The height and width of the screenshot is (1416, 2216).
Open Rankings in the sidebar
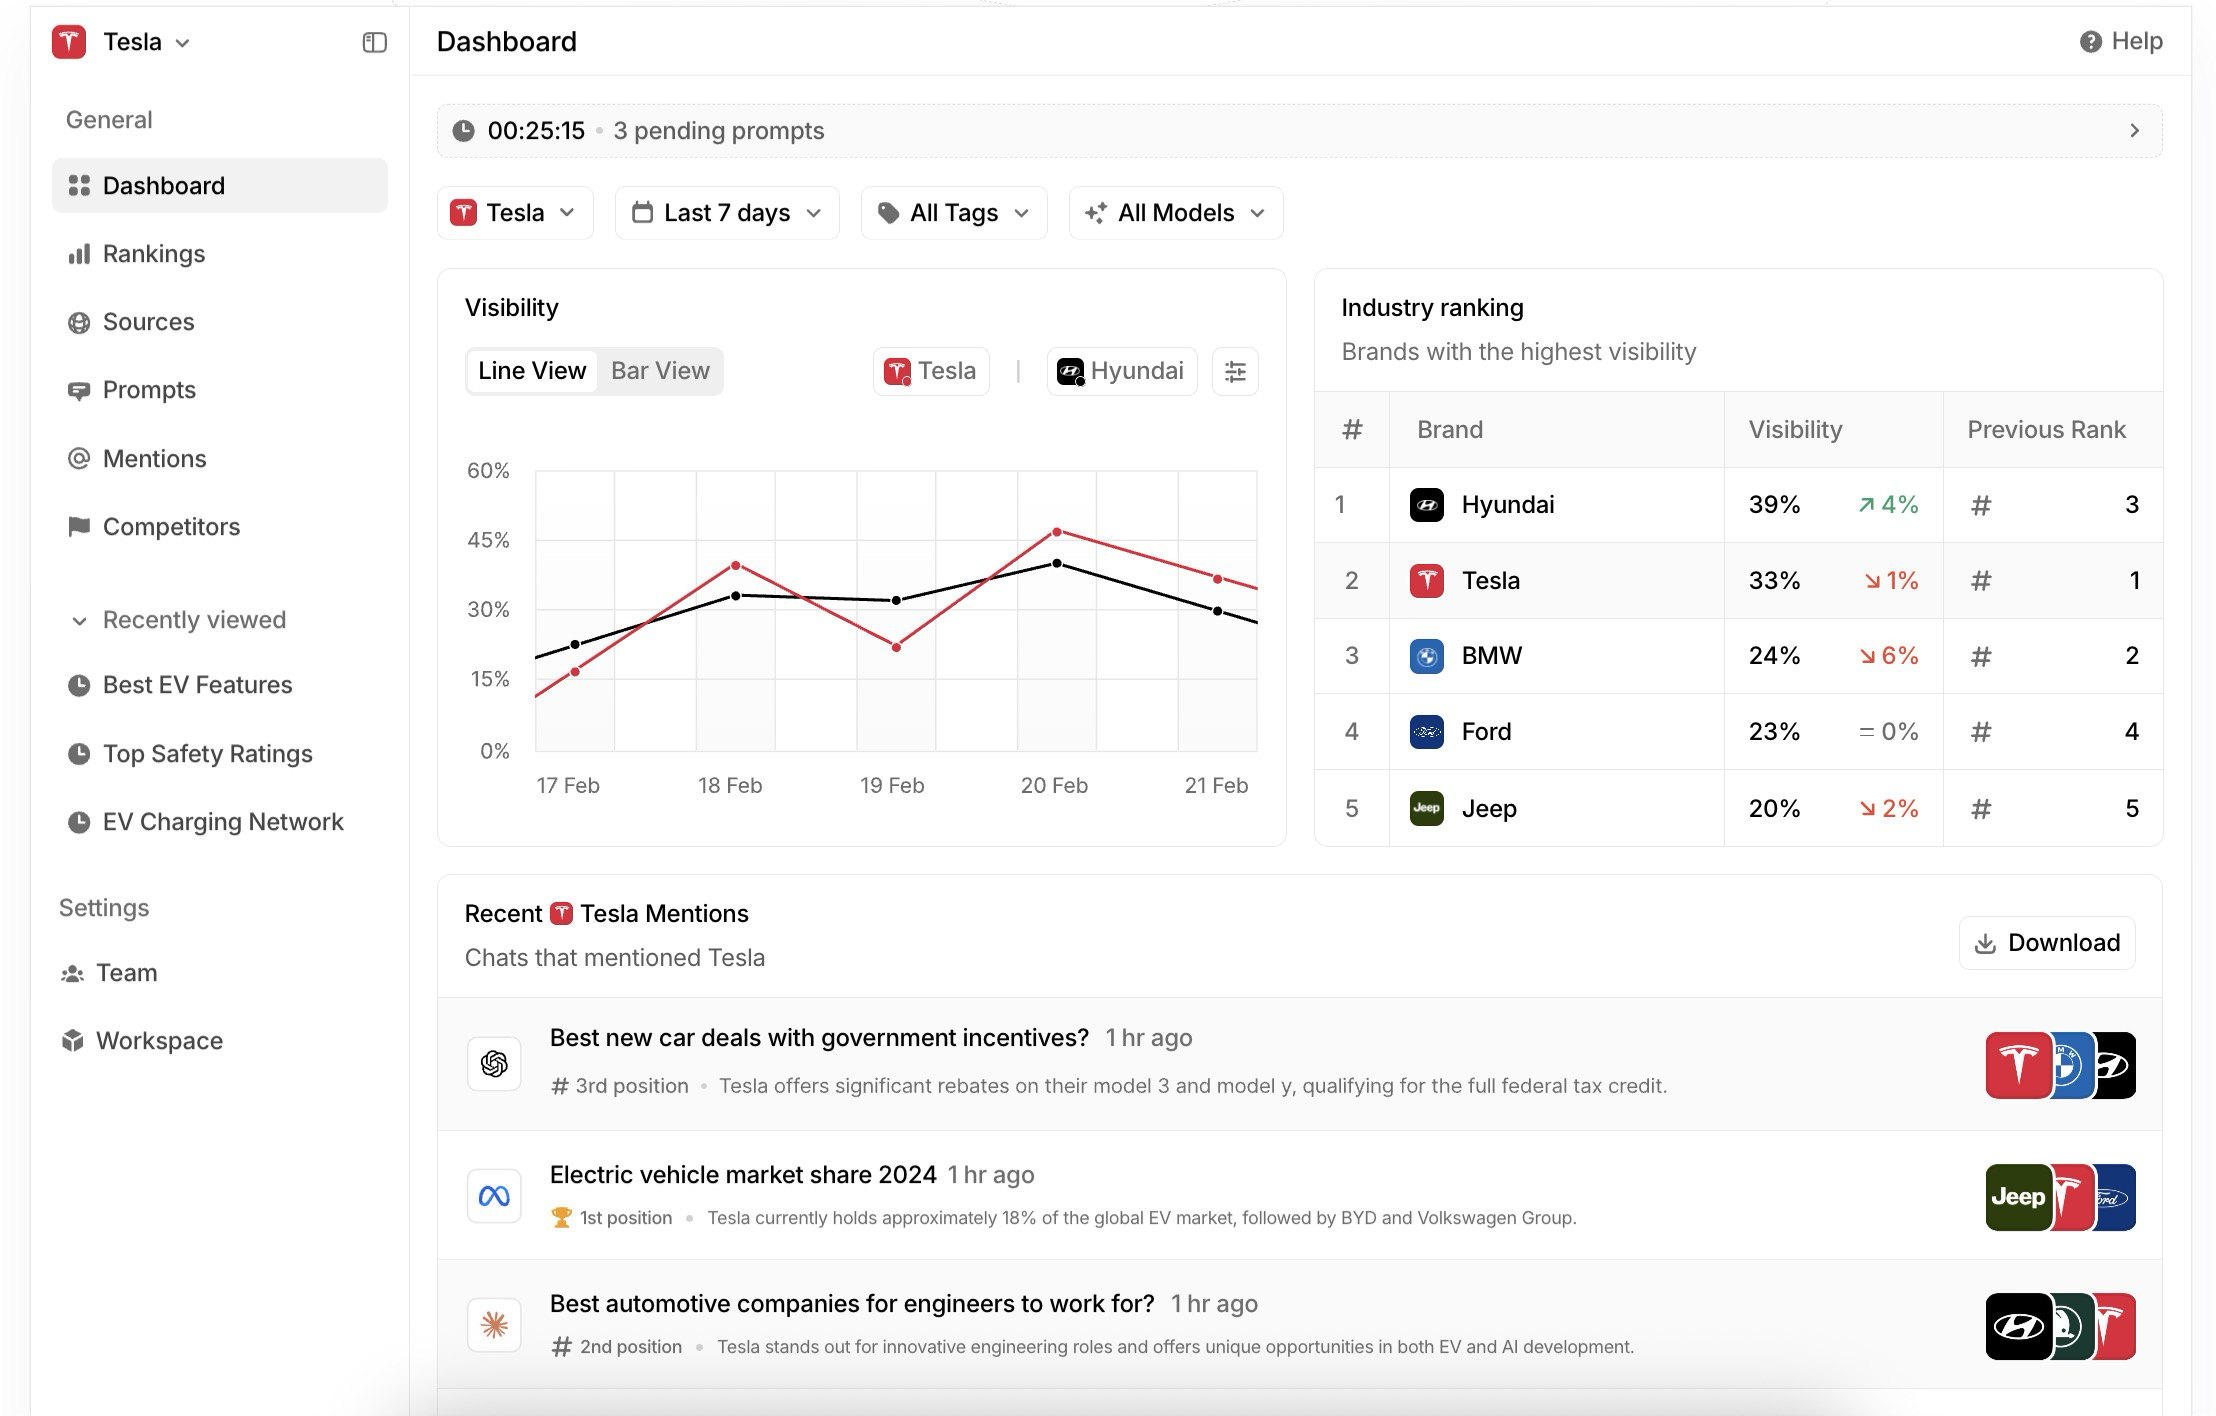[153, 254]
